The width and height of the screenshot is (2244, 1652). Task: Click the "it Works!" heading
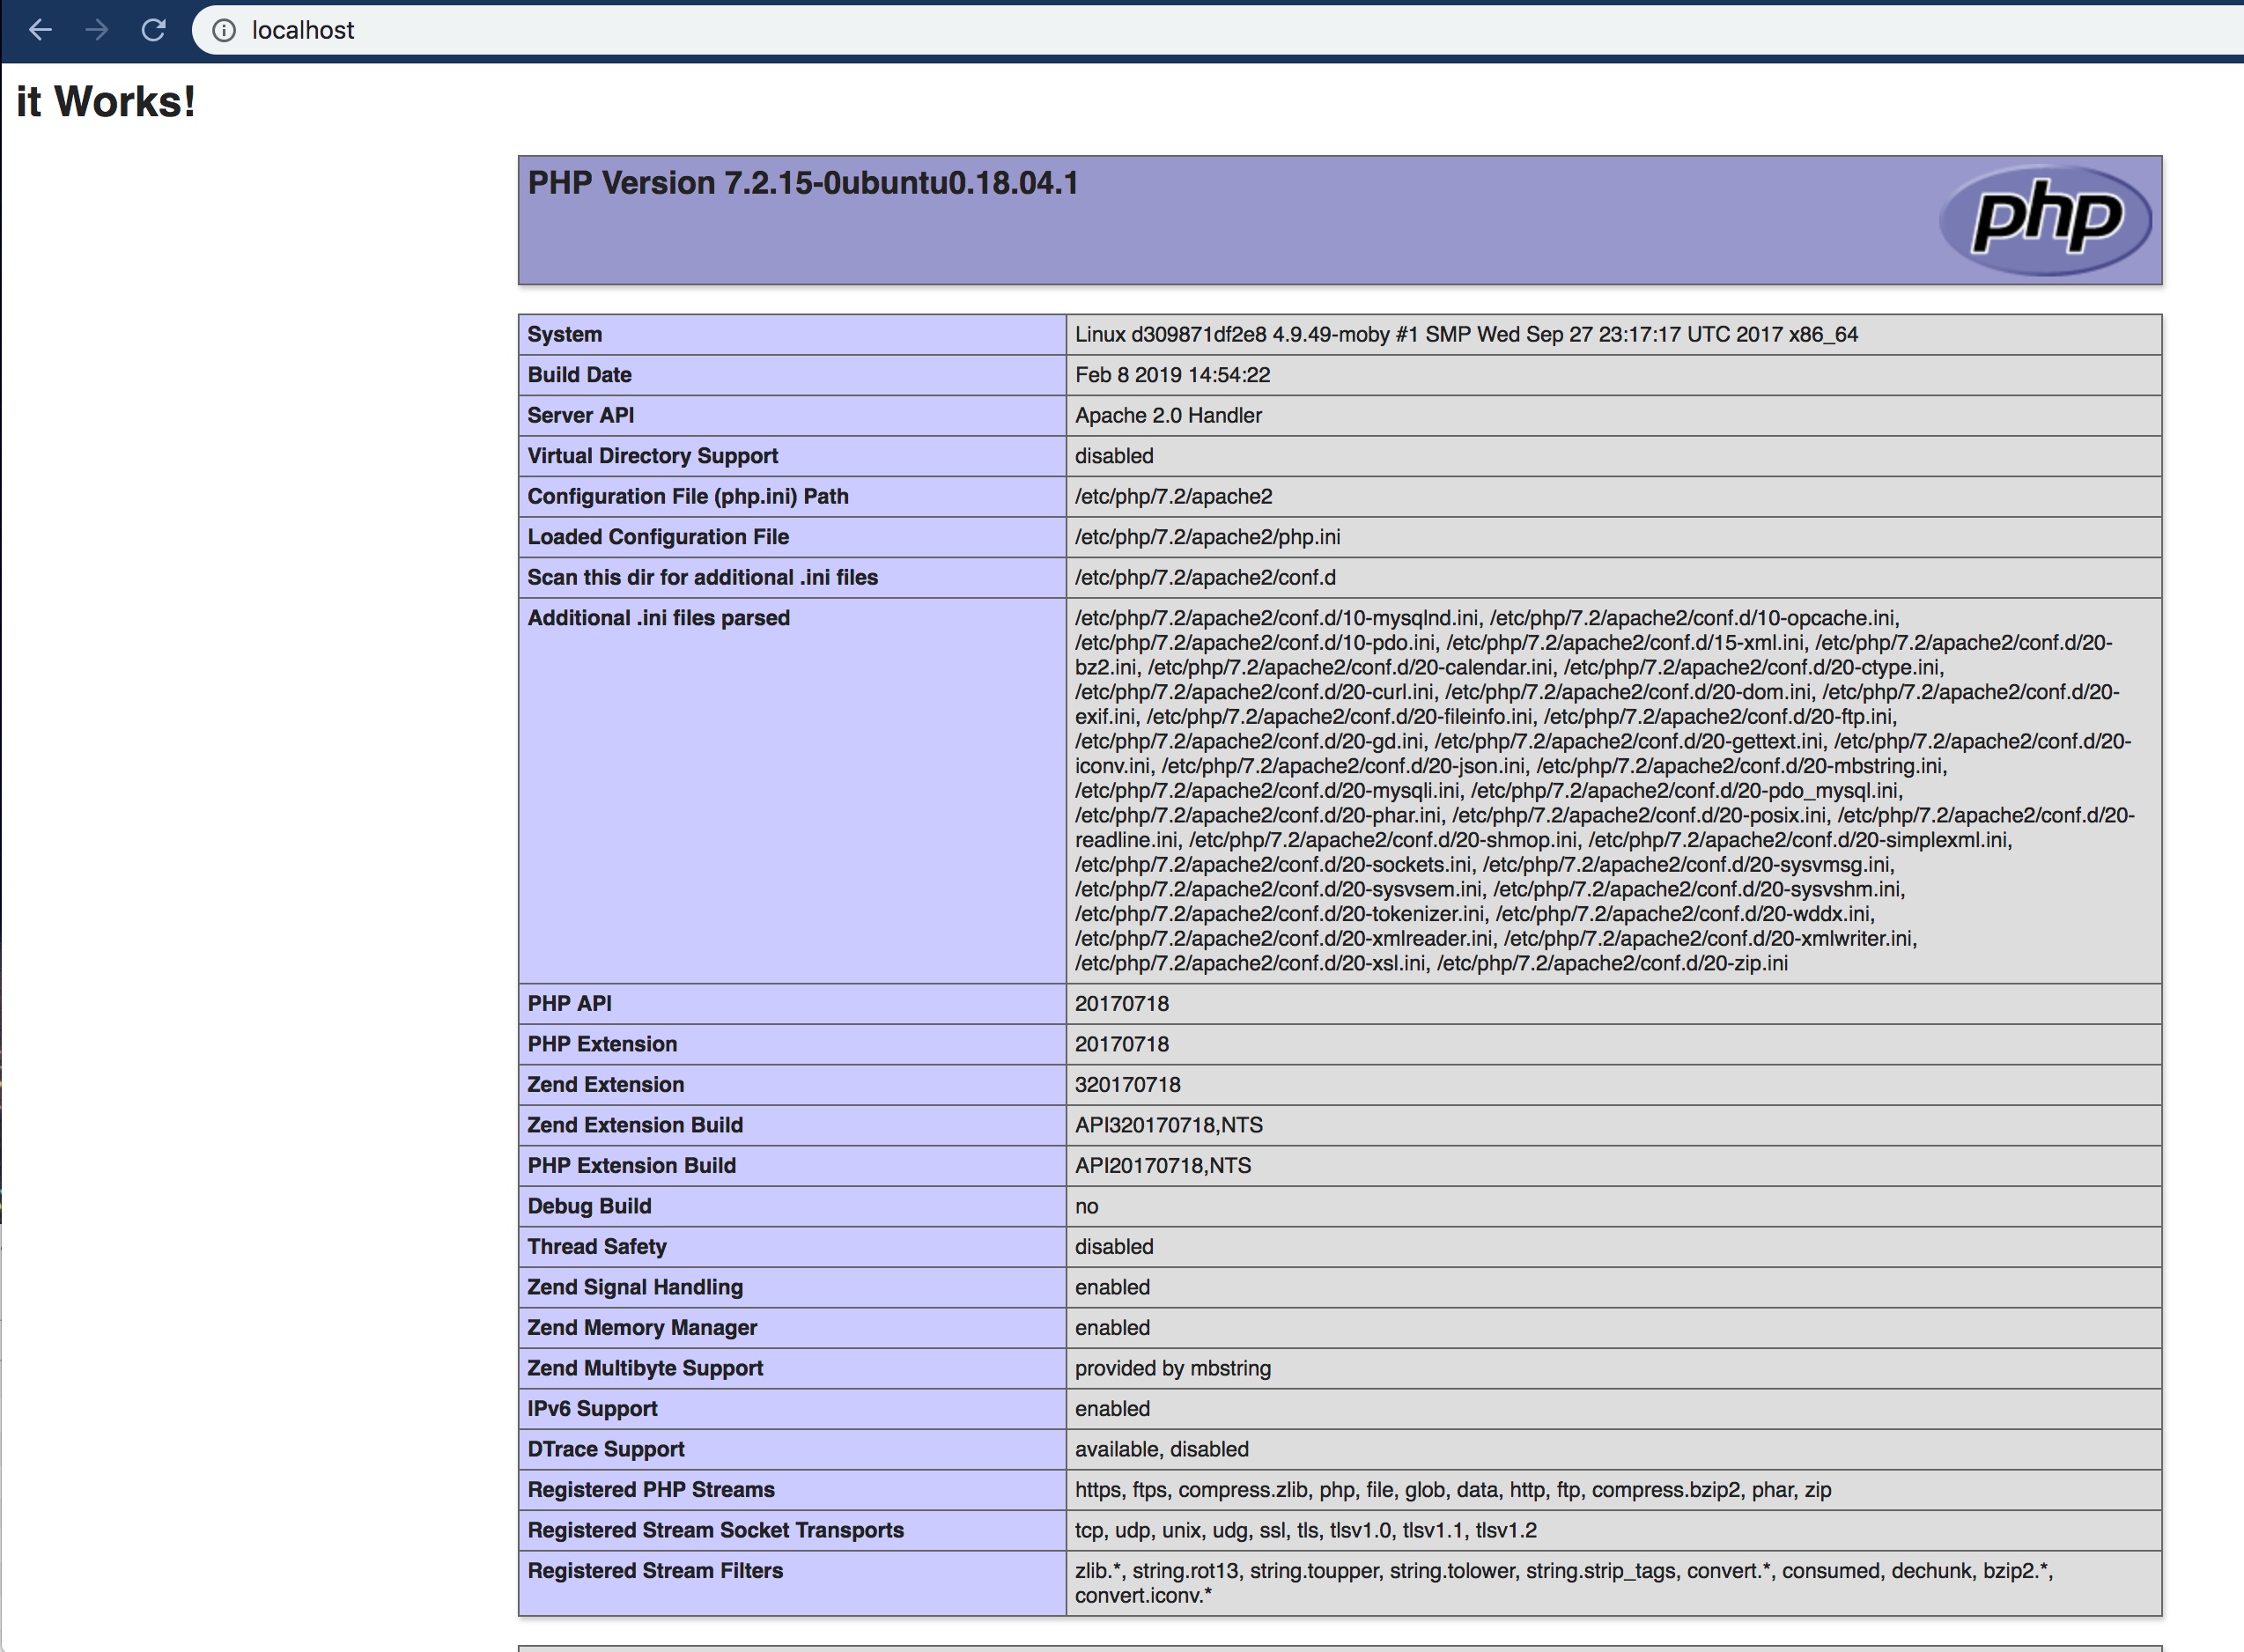[x=106, y=102]
